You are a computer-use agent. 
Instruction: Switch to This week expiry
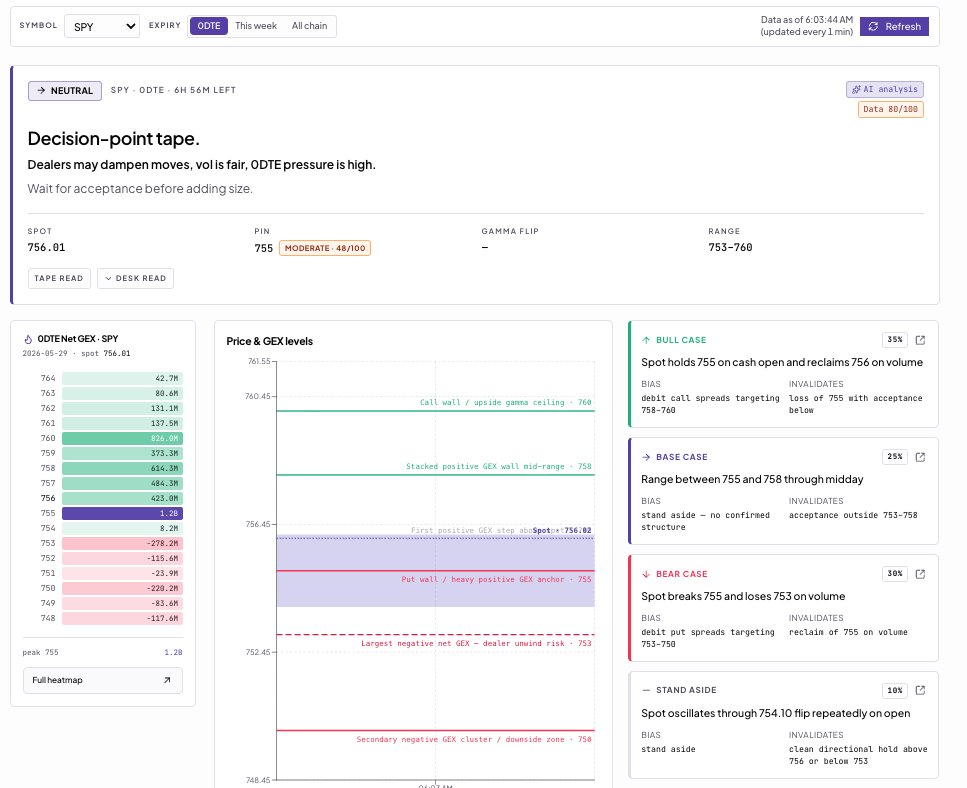pyautogui.click(x=256, y=26)
